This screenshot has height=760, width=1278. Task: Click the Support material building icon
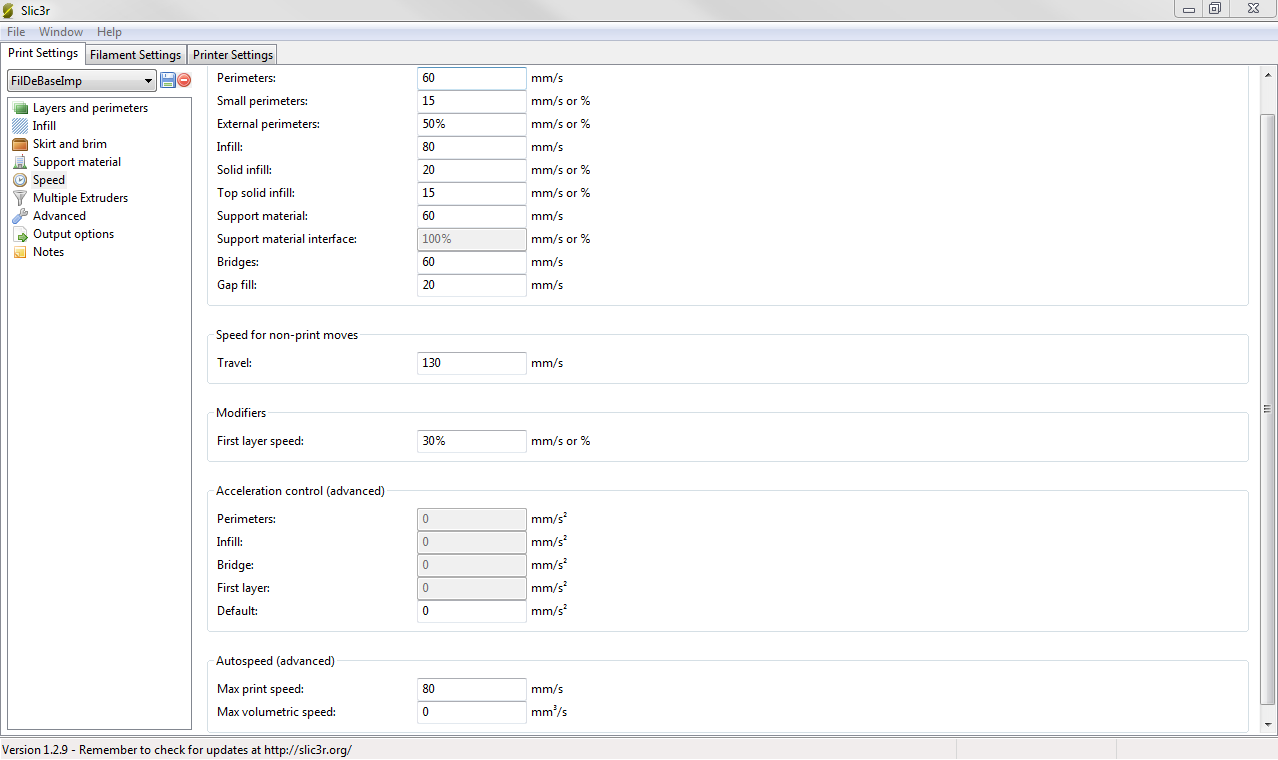click(x=20, y=162)
